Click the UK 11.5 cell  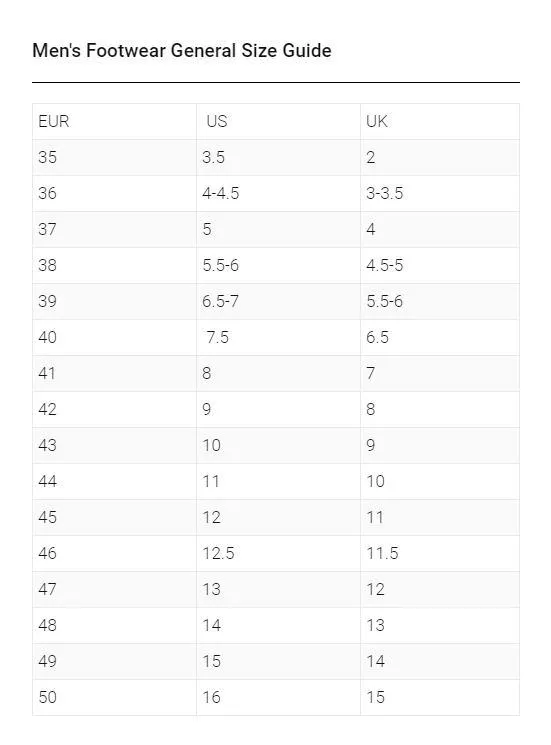[440, 553]
